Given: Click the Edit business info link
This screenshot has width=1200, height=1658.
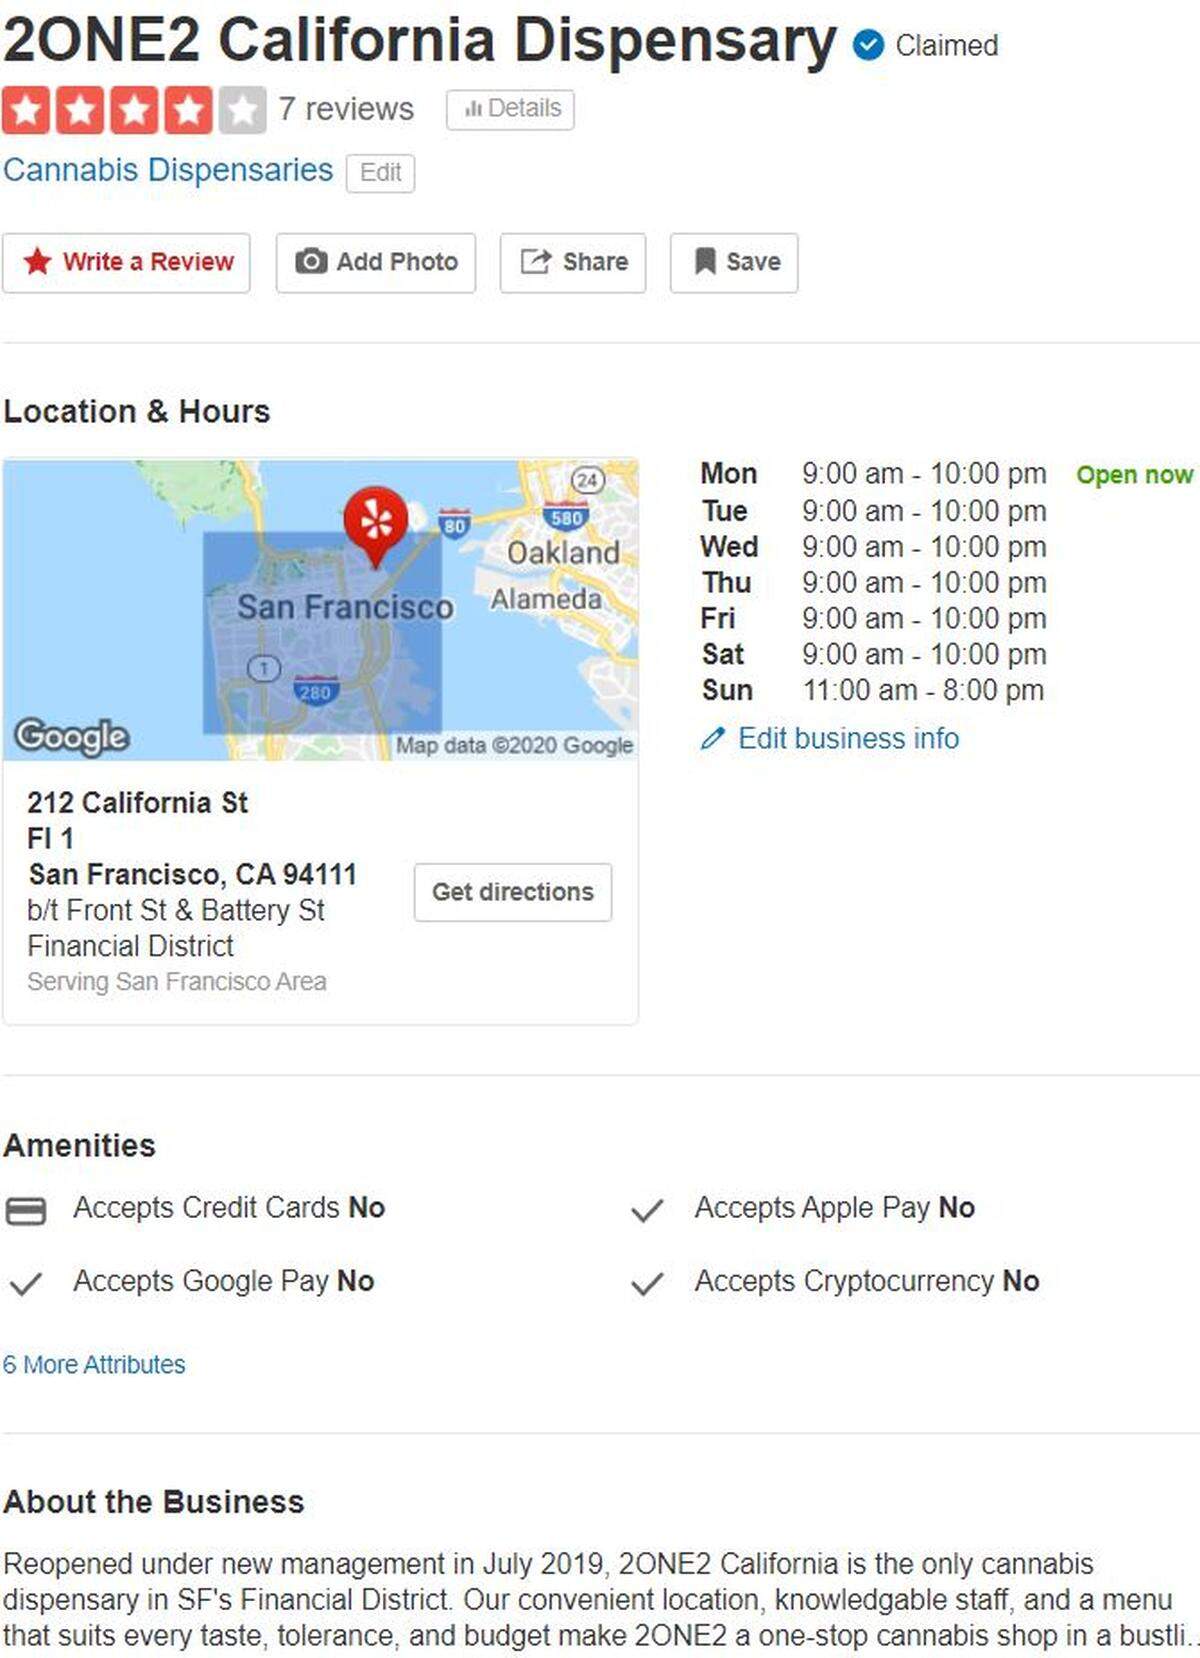Looking at the screenshot, I should pos(848,739).
